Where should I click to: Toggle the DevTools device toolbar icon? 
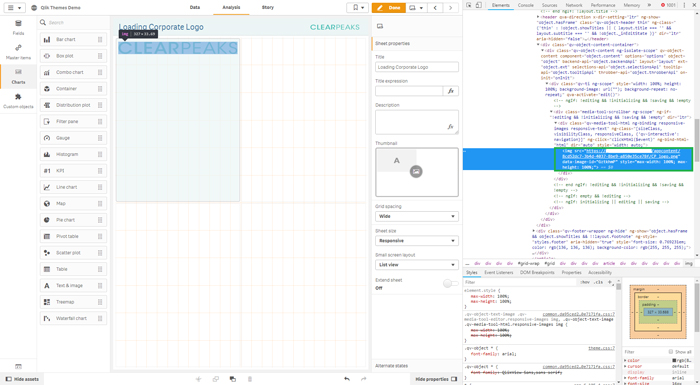click(479, 5)
